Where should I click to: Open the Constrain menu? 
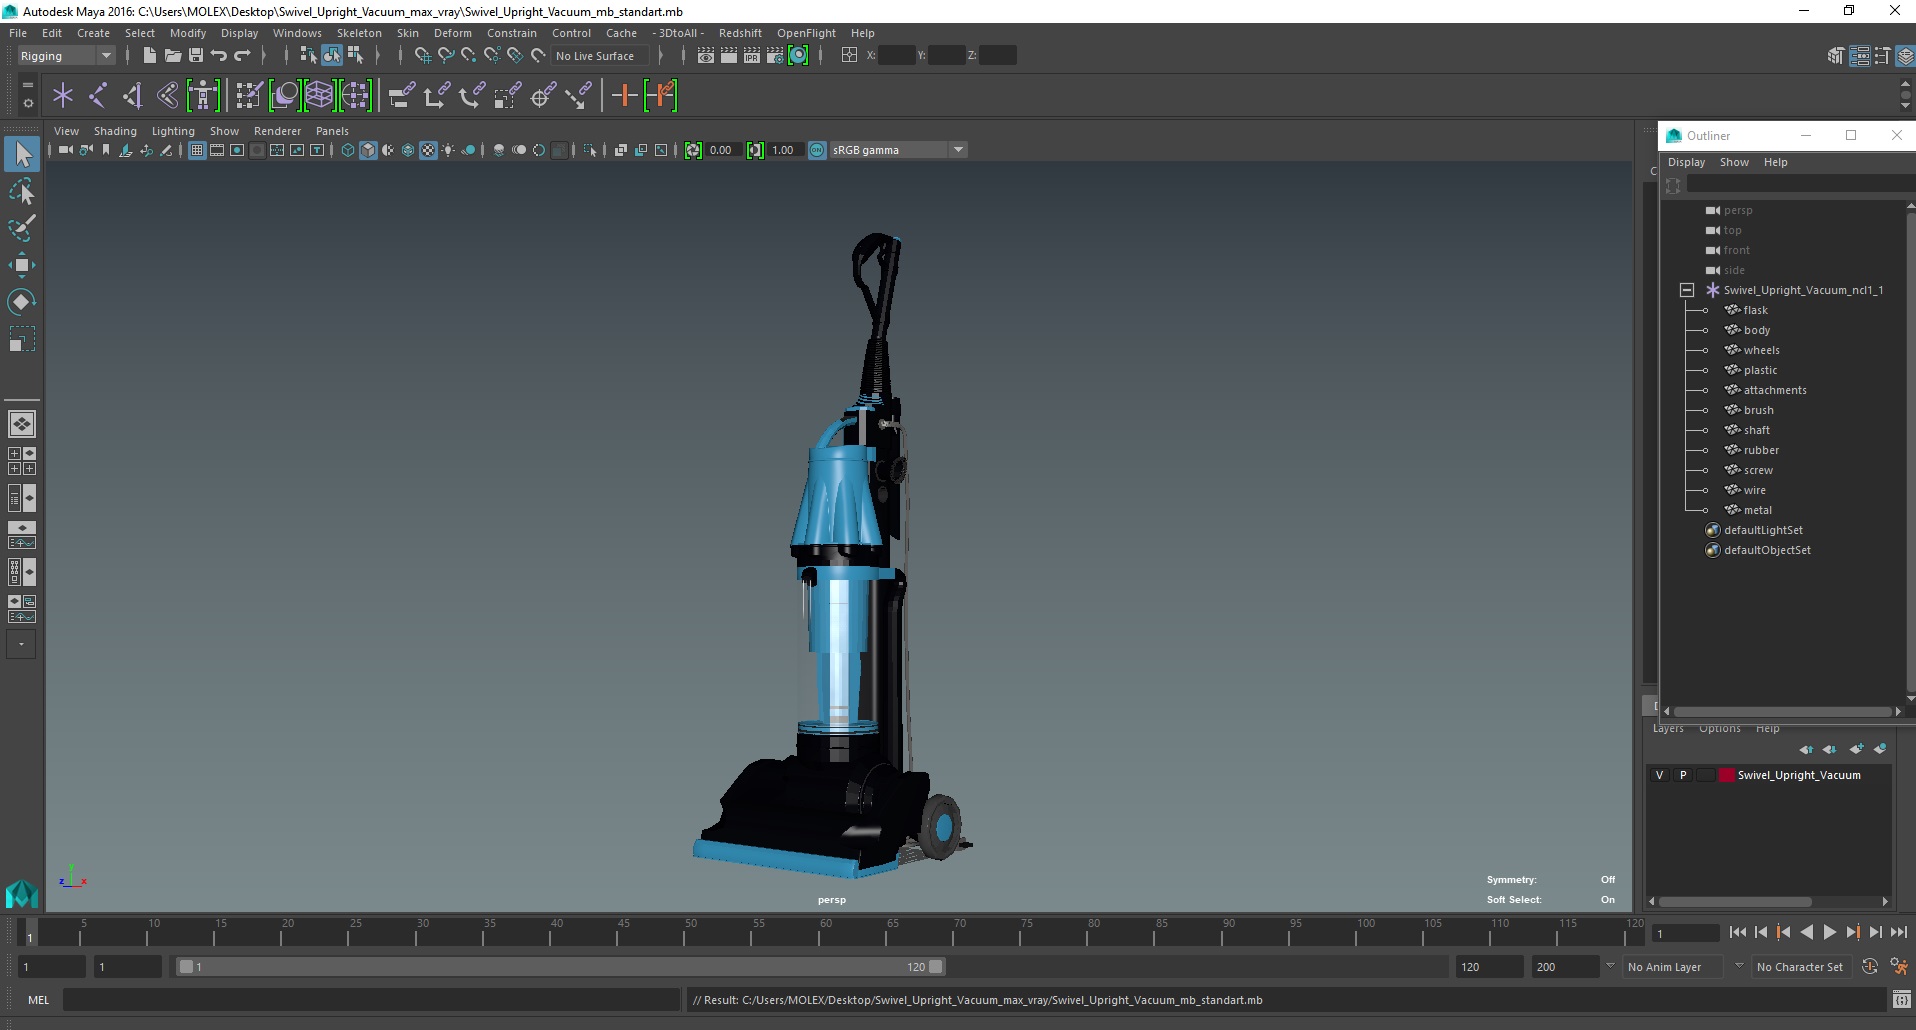click(511, 33)
